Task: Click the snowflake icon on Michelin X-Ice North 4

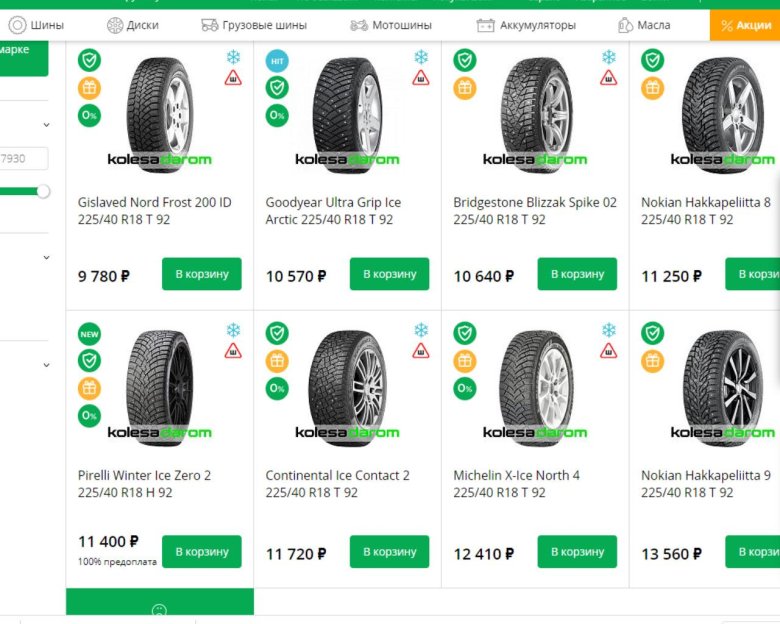Action: click(609, 330)
